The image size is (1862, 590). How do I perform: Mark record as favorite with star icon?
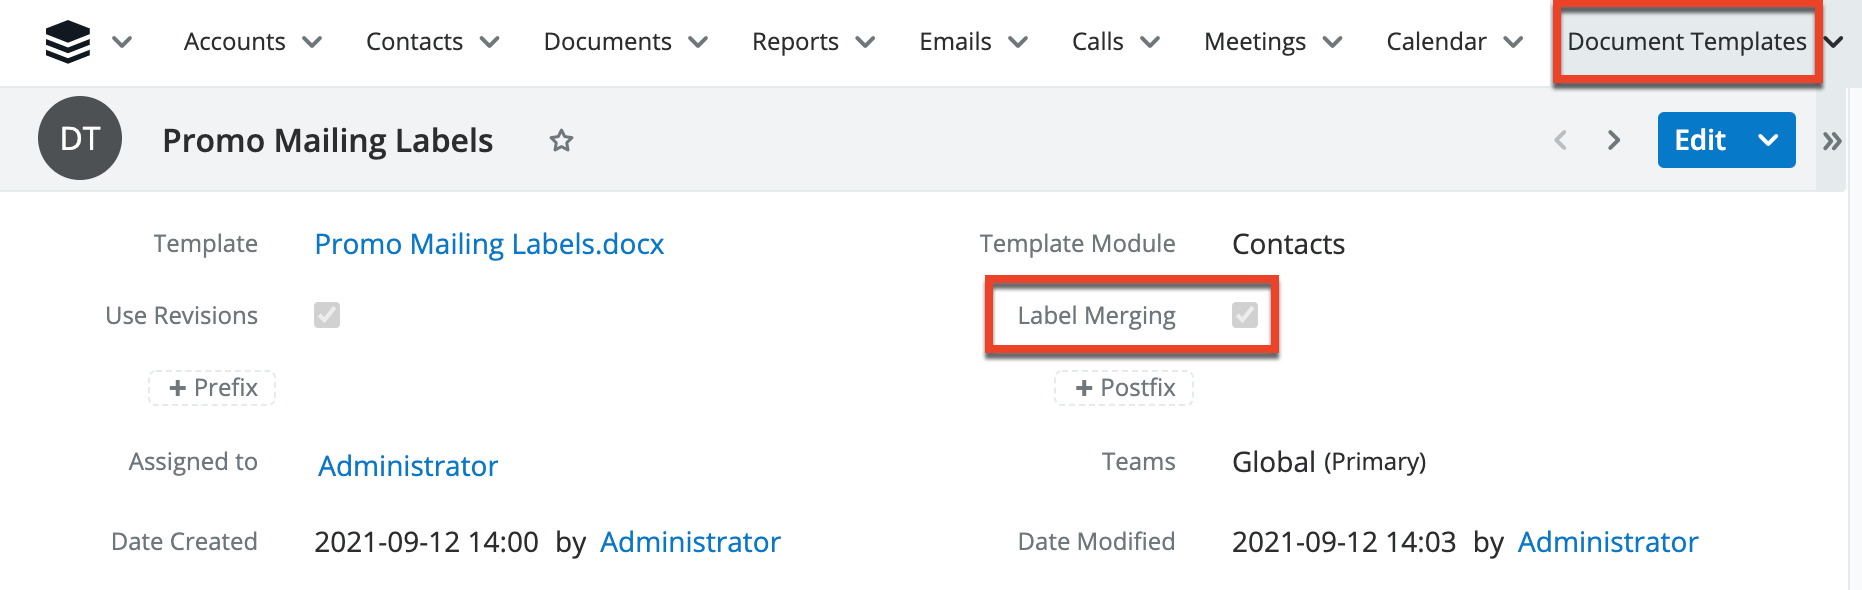561,141
